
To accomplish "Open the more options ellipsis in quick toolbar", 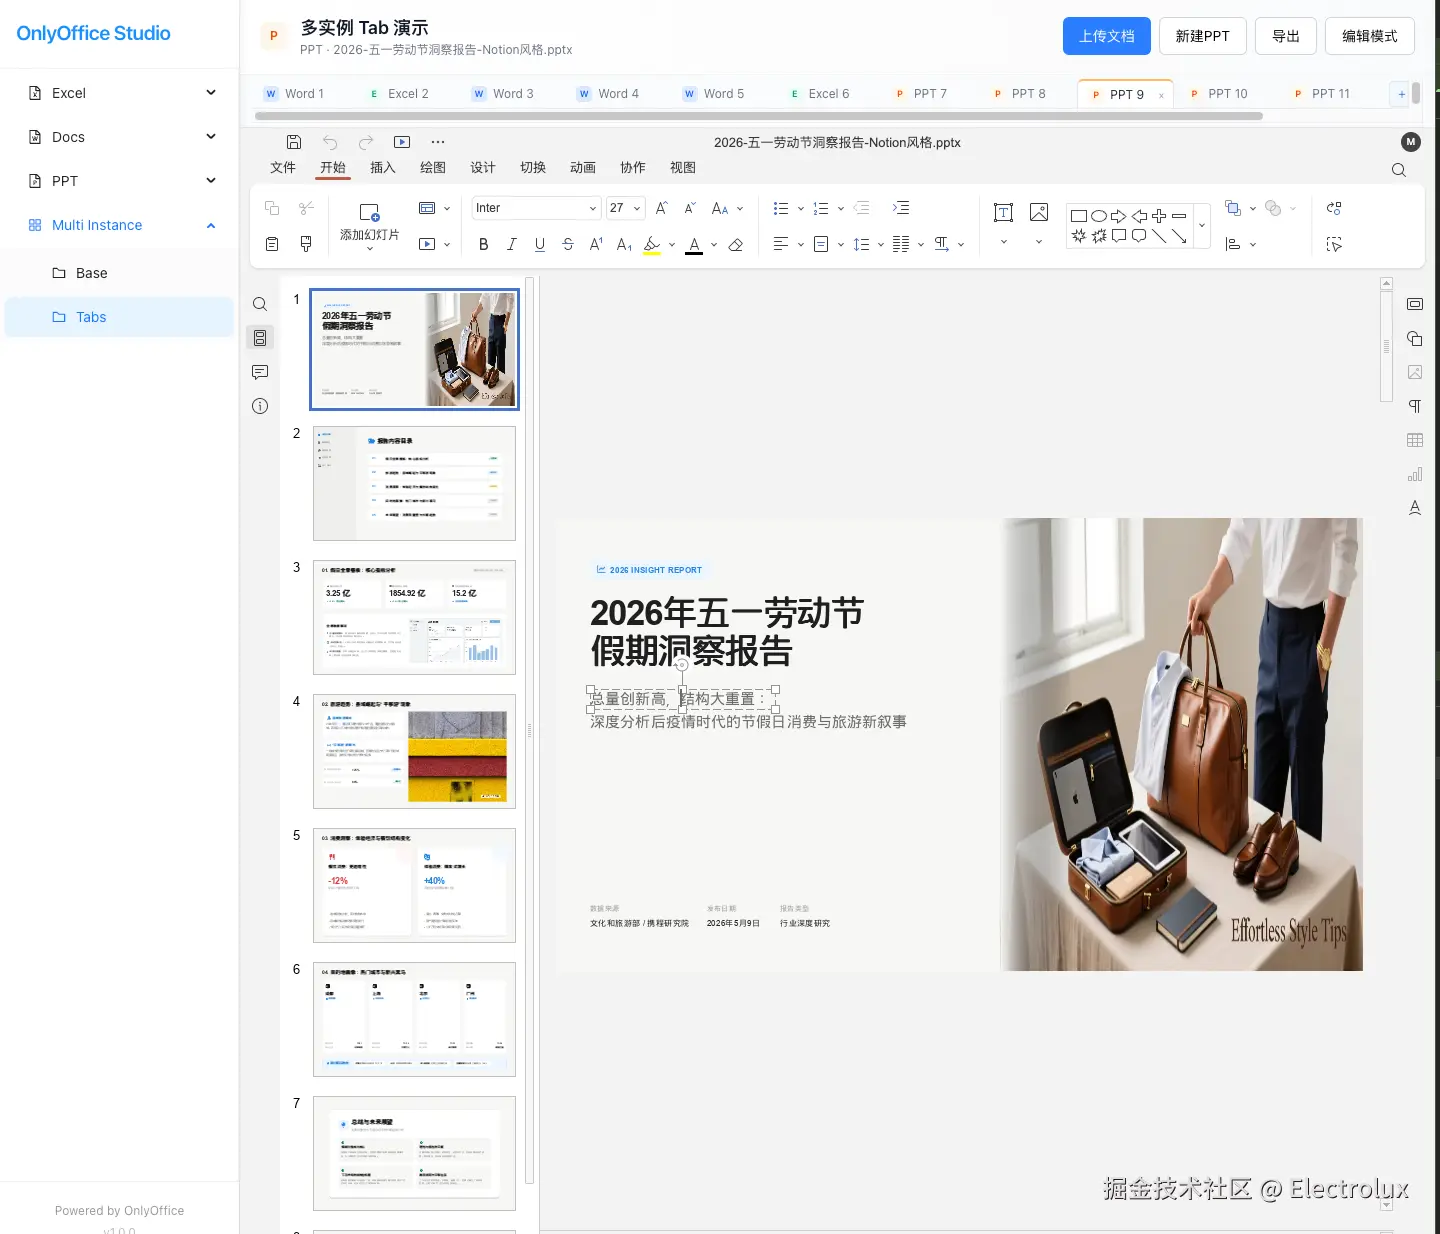I will coord(438,142).
